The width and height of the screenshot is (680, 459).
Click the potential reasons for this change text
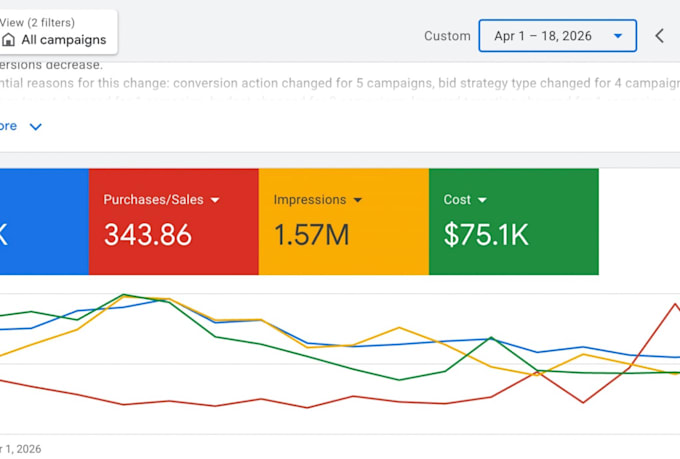(340, 83)
